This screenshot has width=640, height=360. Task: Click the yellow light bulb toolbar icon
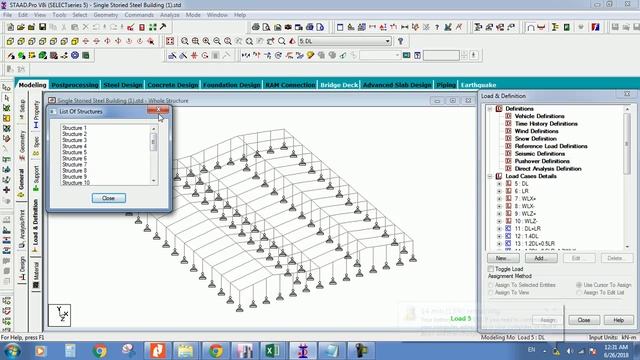311,56
